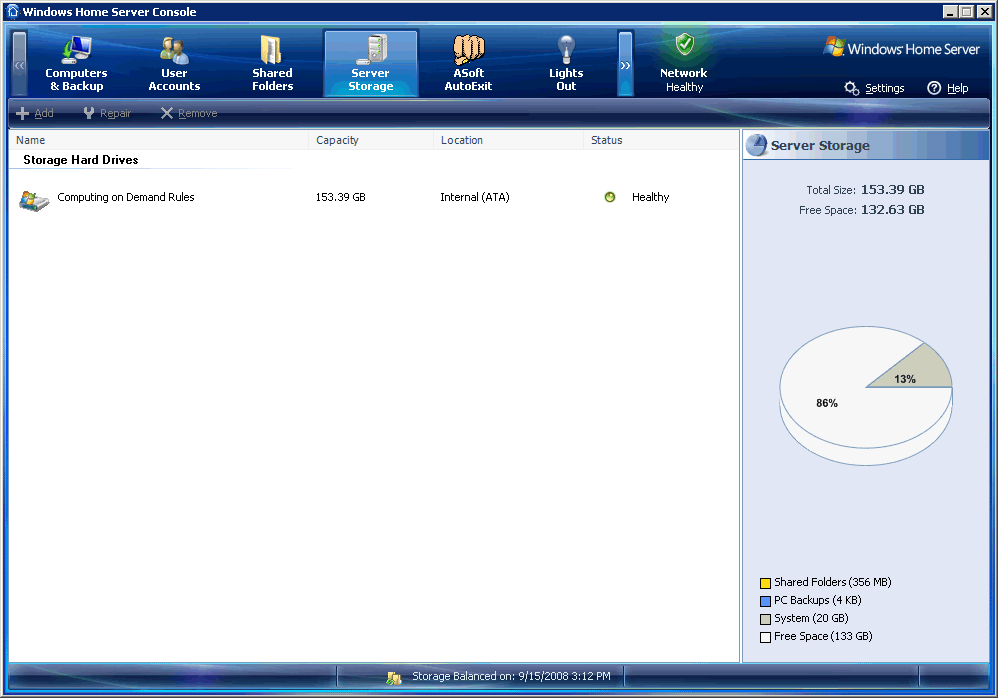Select the Server Storage tab
998x698 pixels.
(x=370, y=64)
